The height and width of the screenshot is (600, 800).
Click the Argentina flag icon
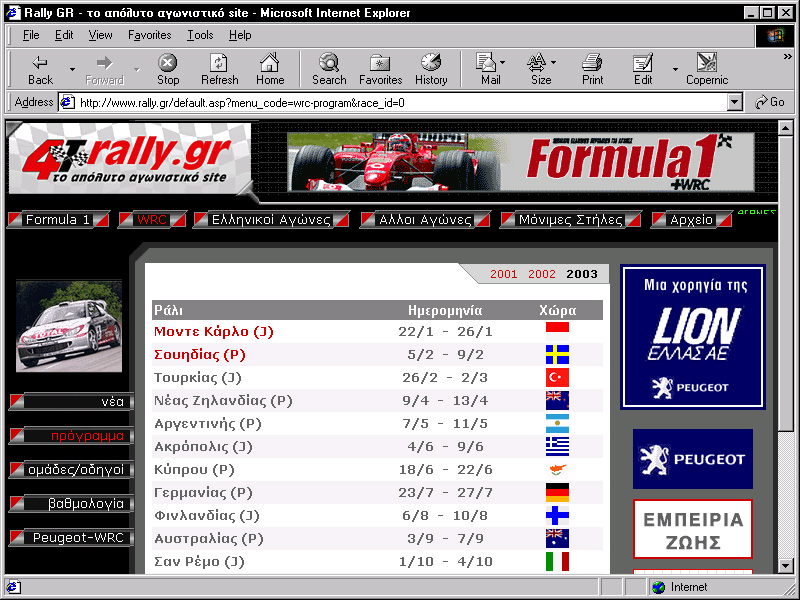coord(557,423)
